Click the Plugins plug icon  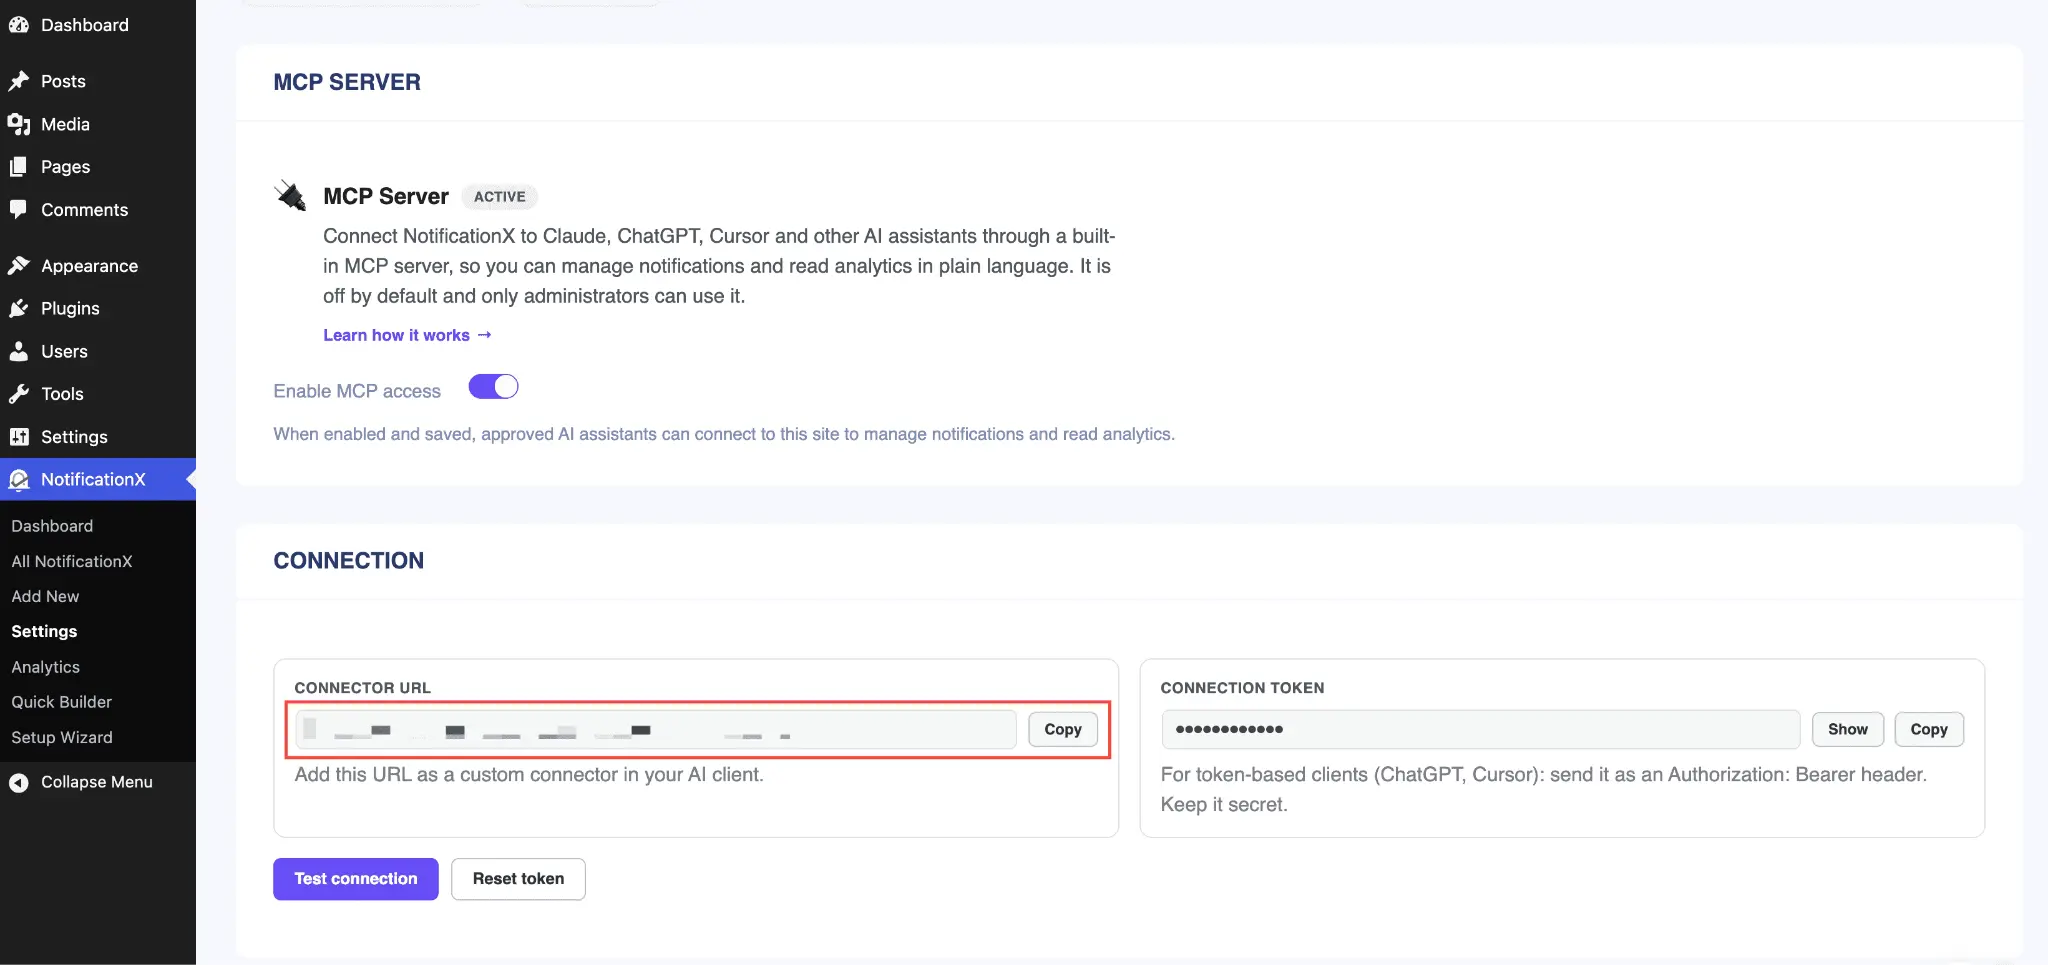tap(18, 309)
